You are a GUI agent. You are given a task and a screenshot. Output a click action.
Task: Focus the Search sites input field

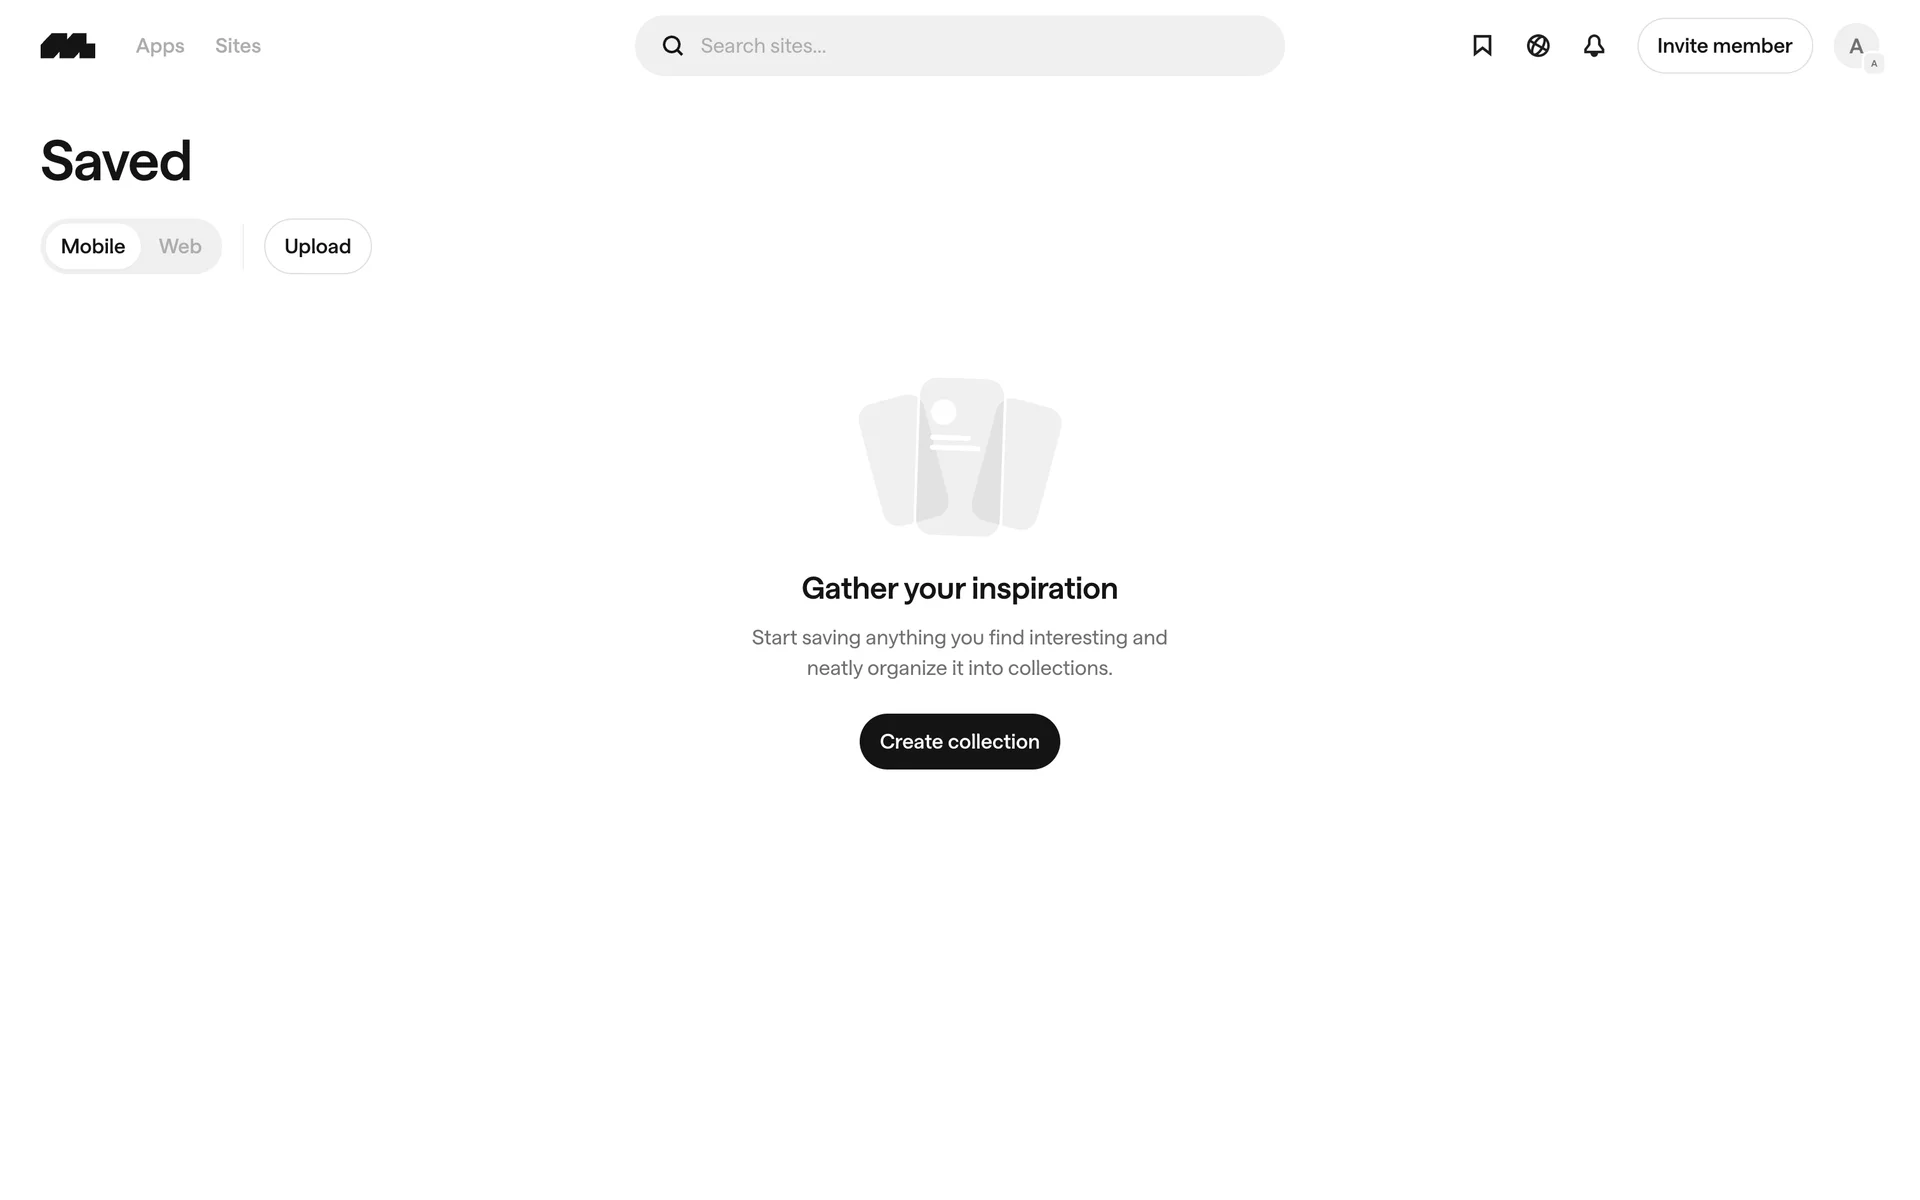(960, 46)
